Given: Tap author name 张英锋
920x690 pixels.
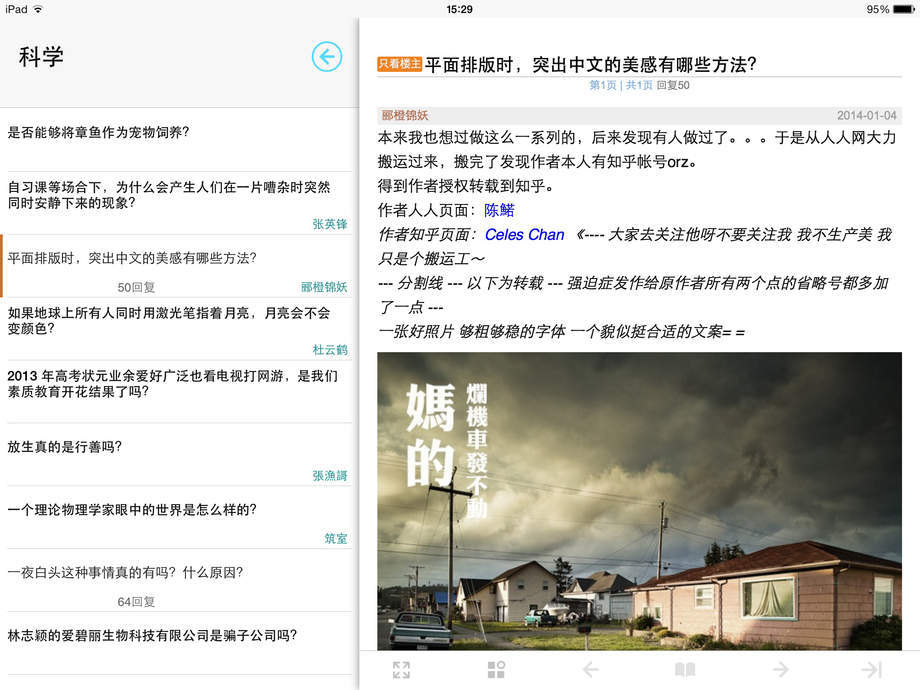Looking at the screenshot, I should point(330,224).
